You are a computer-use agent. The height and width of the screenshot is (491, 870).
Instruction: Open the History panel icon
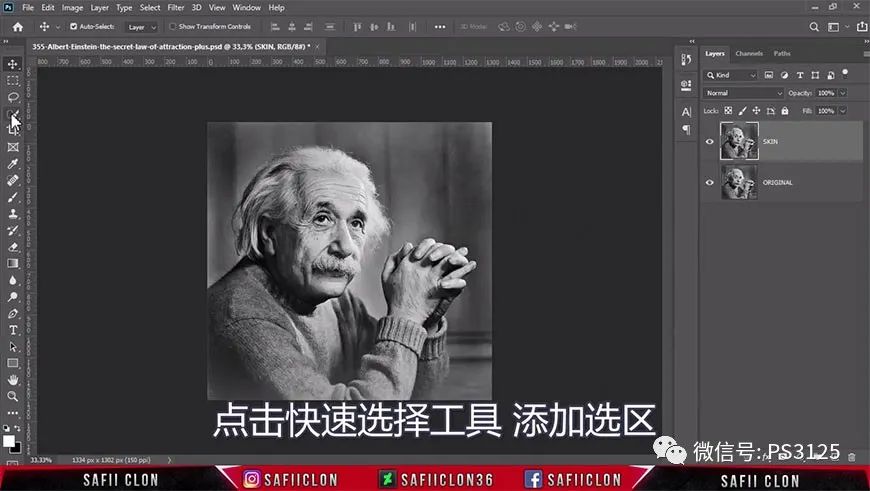point(686,60)
